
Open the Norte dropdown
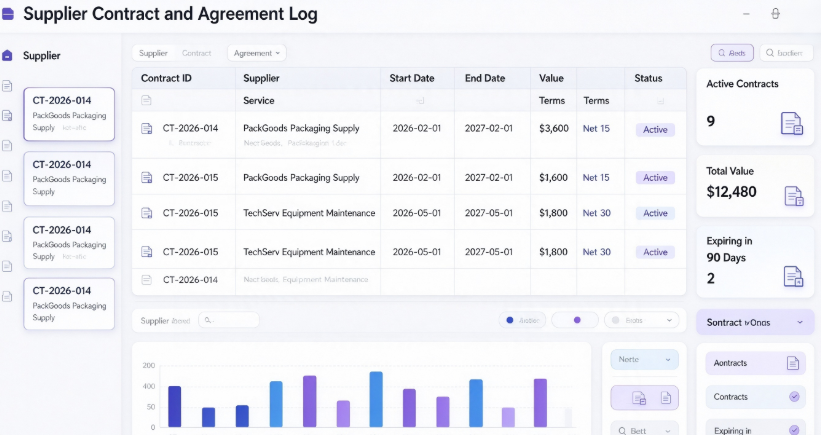(645, 360)
